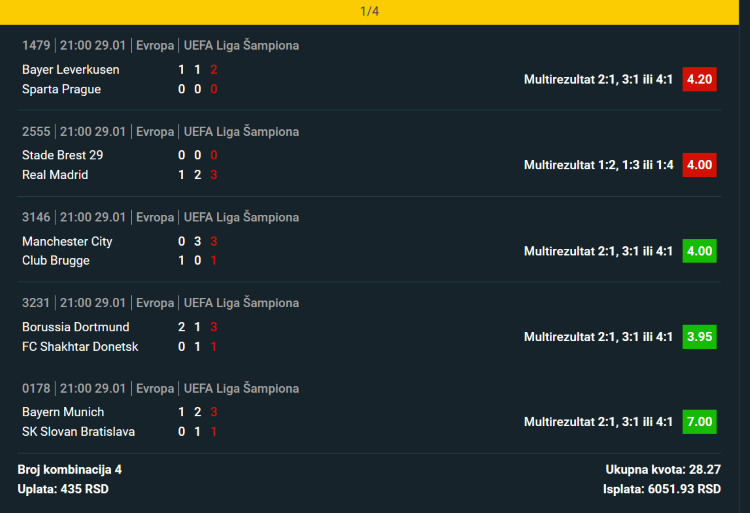The height and width of the screenshot is (513, 750).
Task: Open the Real Madrid team entry
Action: point(55,175)
